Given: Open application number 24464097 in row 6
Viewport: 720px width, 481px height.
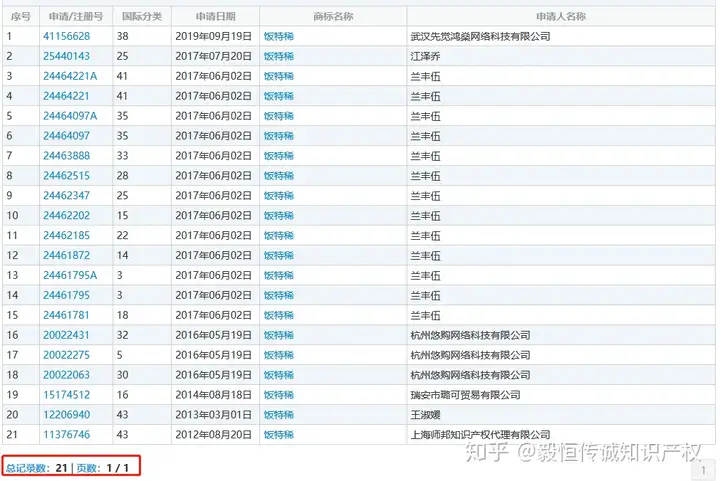Looking at the screenshot, I should tap(67, 136).
